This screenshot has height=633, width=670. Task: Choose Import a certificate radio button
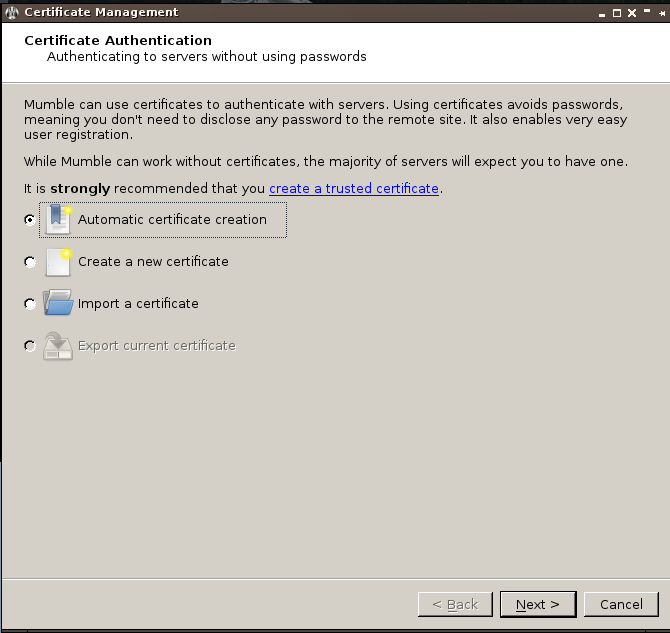click(29, 303)
